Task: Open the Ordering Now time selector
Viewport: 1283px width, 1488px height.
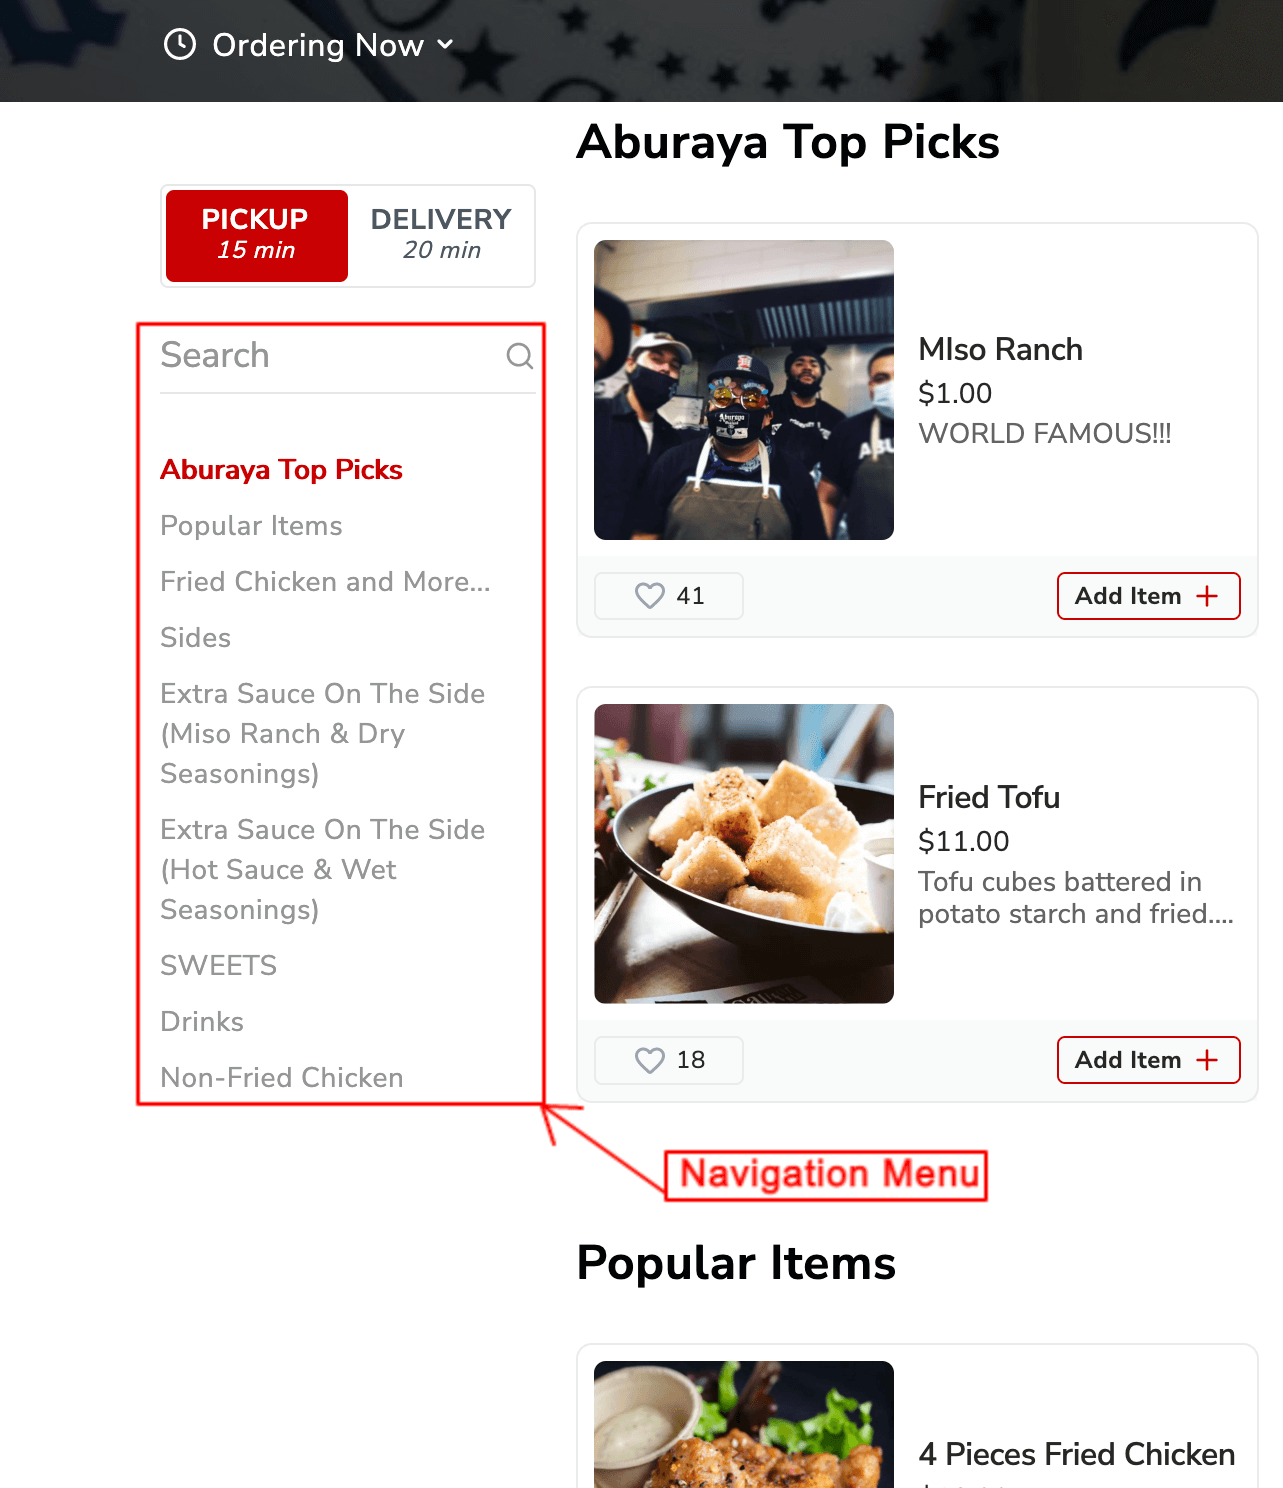Action: [x=309, y=45]
